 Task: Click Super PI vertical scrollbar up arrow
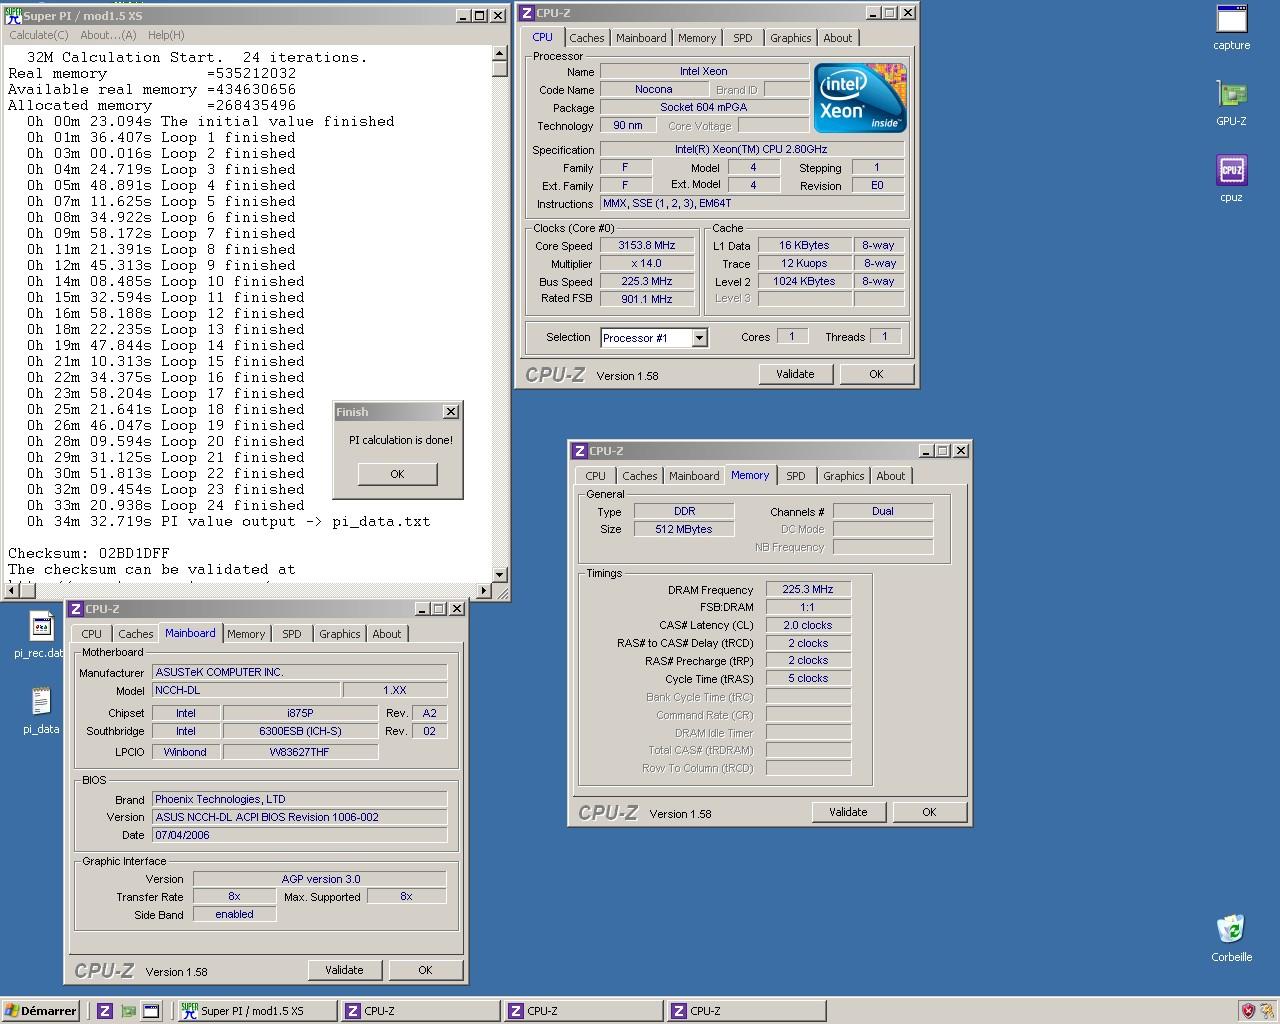coord(500,54)
